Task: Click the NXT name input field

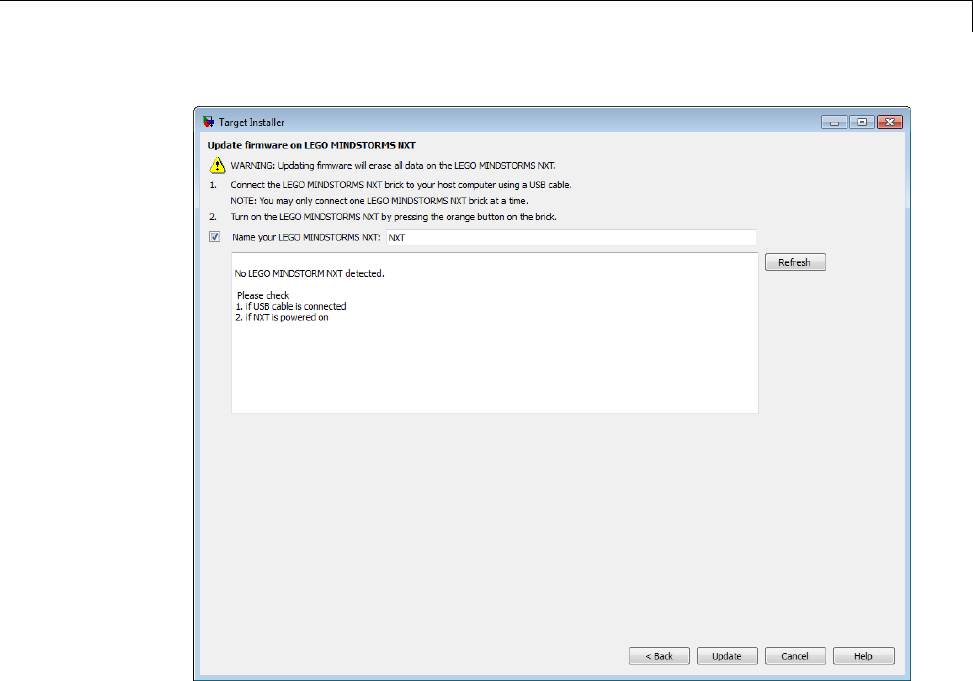Action: click(x=571, y=237)
